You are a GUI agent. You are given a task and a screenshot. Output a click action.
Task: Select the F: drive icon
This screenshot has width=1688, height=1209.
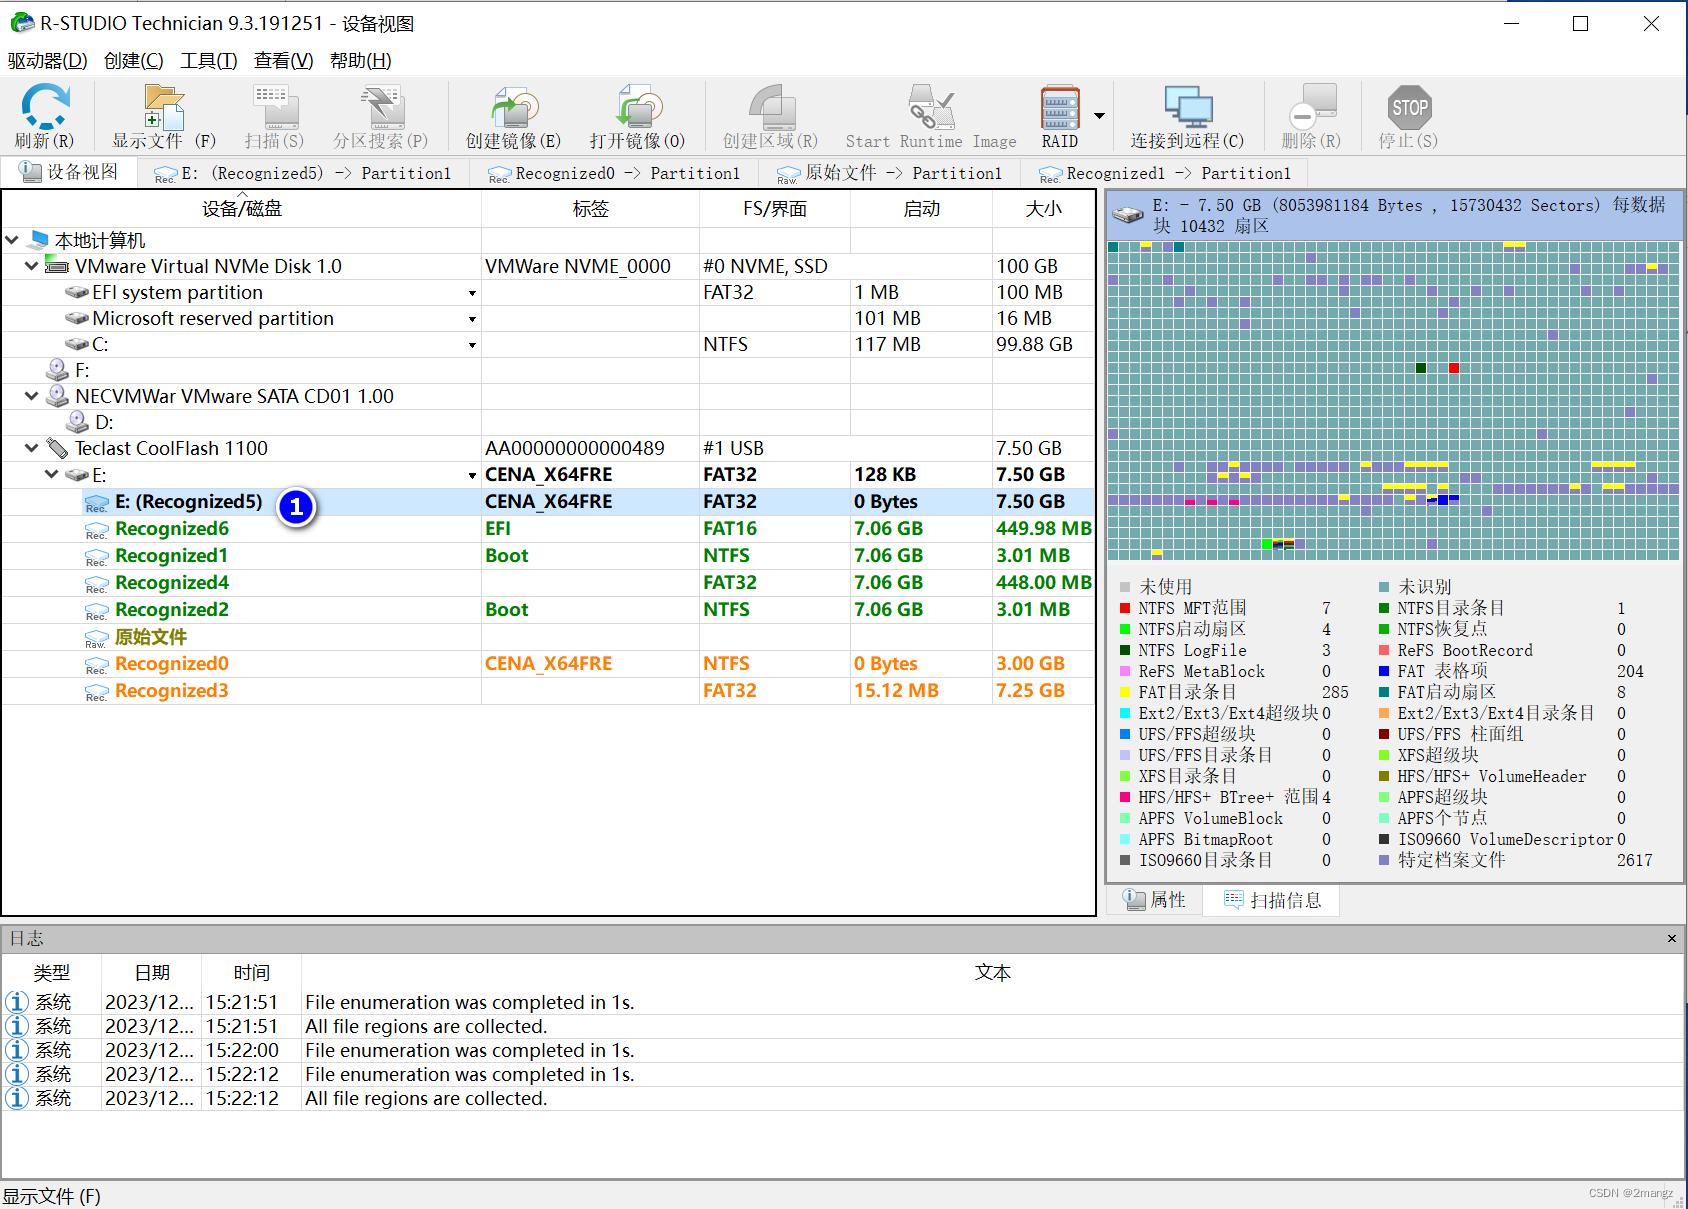tap(58, 370)
